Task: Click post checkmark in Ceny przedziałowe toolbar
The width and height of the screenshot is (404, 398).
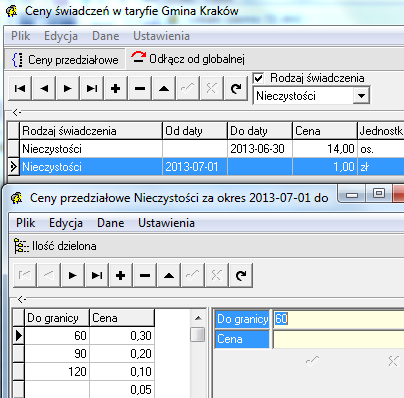Action: pos(193,275)
